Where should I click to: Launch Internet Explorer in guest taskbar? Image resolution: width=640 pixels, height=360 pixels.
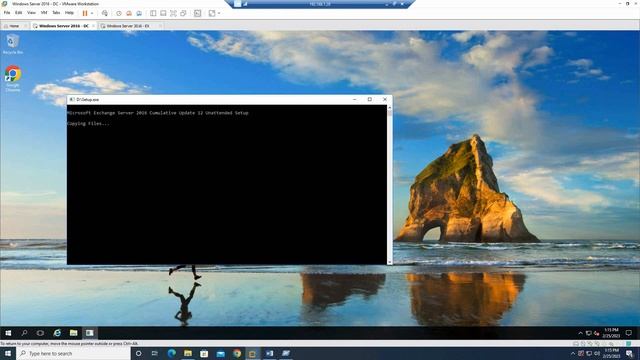(57, 333)
